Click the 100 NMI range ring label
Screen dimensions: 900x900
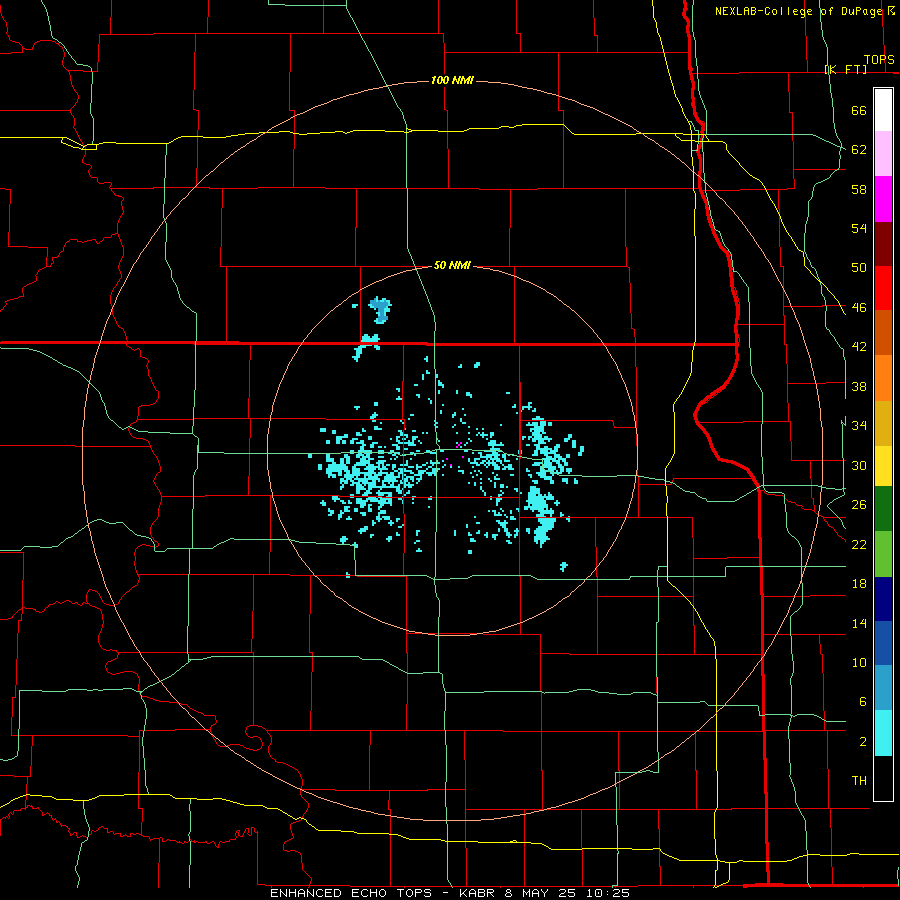click(x=452, y=80)
